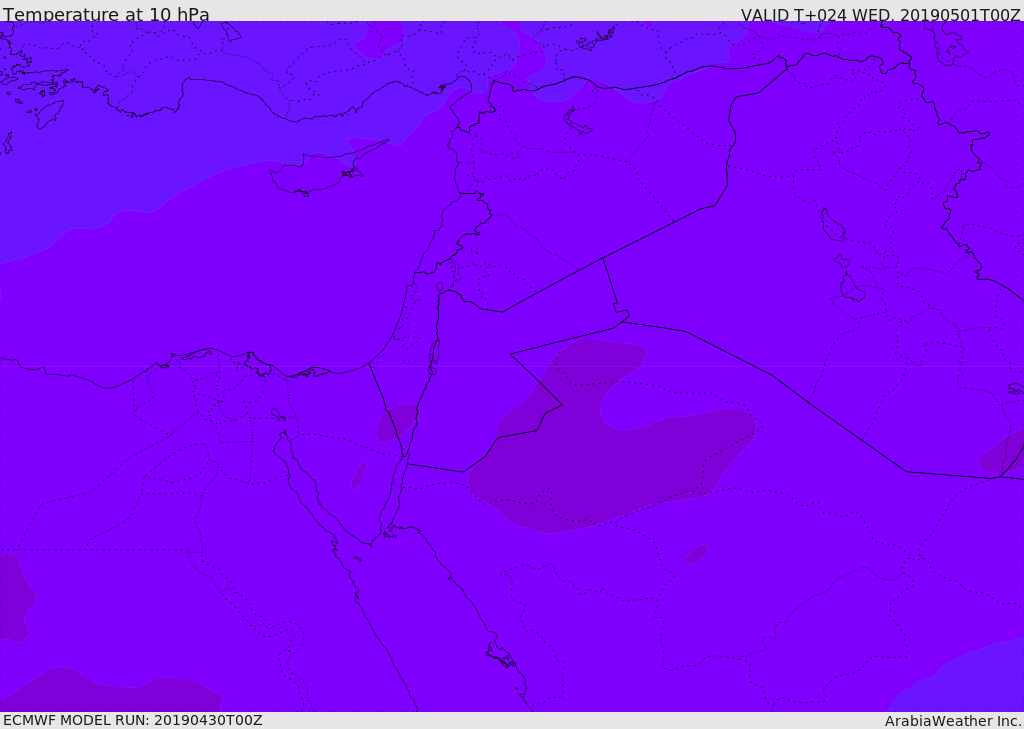Click the 'ArabiaWeather Inc.' credit text
Image resolution: width=1024 pixels, height=729 pixels.
953,721
